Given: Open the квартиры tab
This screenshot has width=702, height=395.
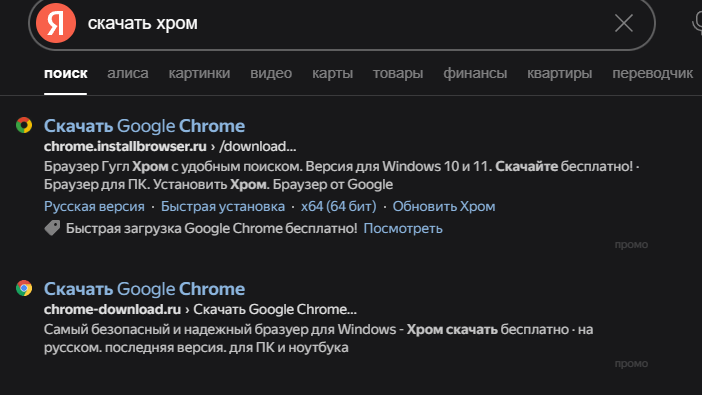Looking at the screenshot, I should tap(559, 73).
